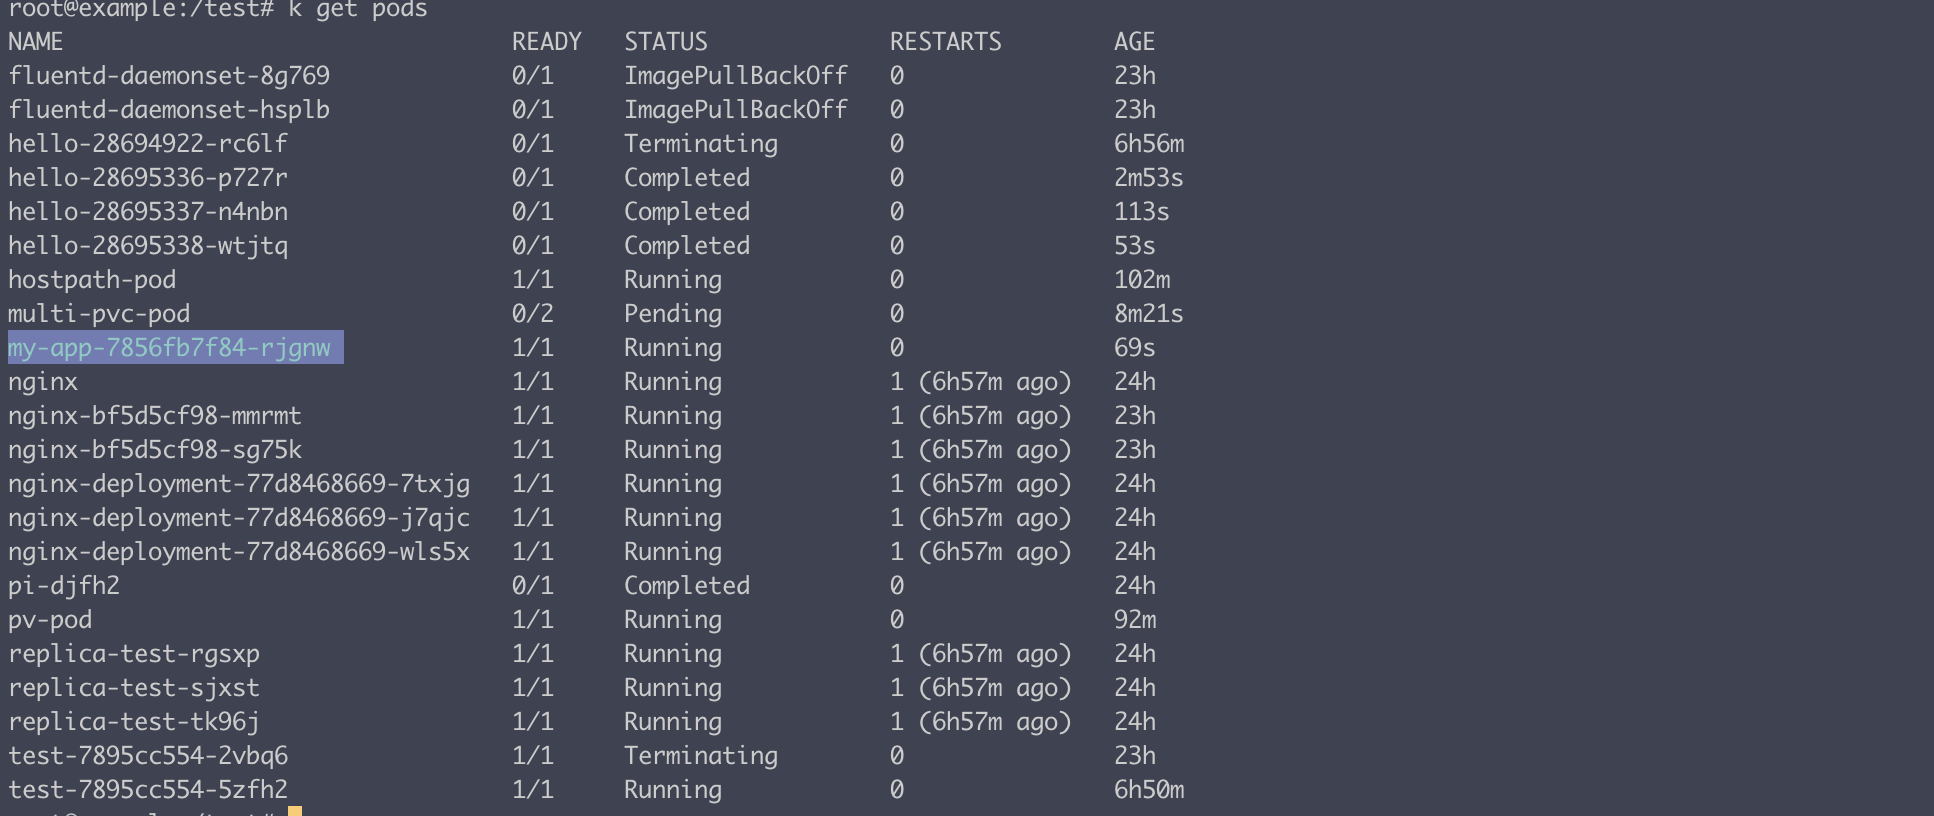Click the nginx-deployment-77d8468669-7txjg pod name

(239, 484)
